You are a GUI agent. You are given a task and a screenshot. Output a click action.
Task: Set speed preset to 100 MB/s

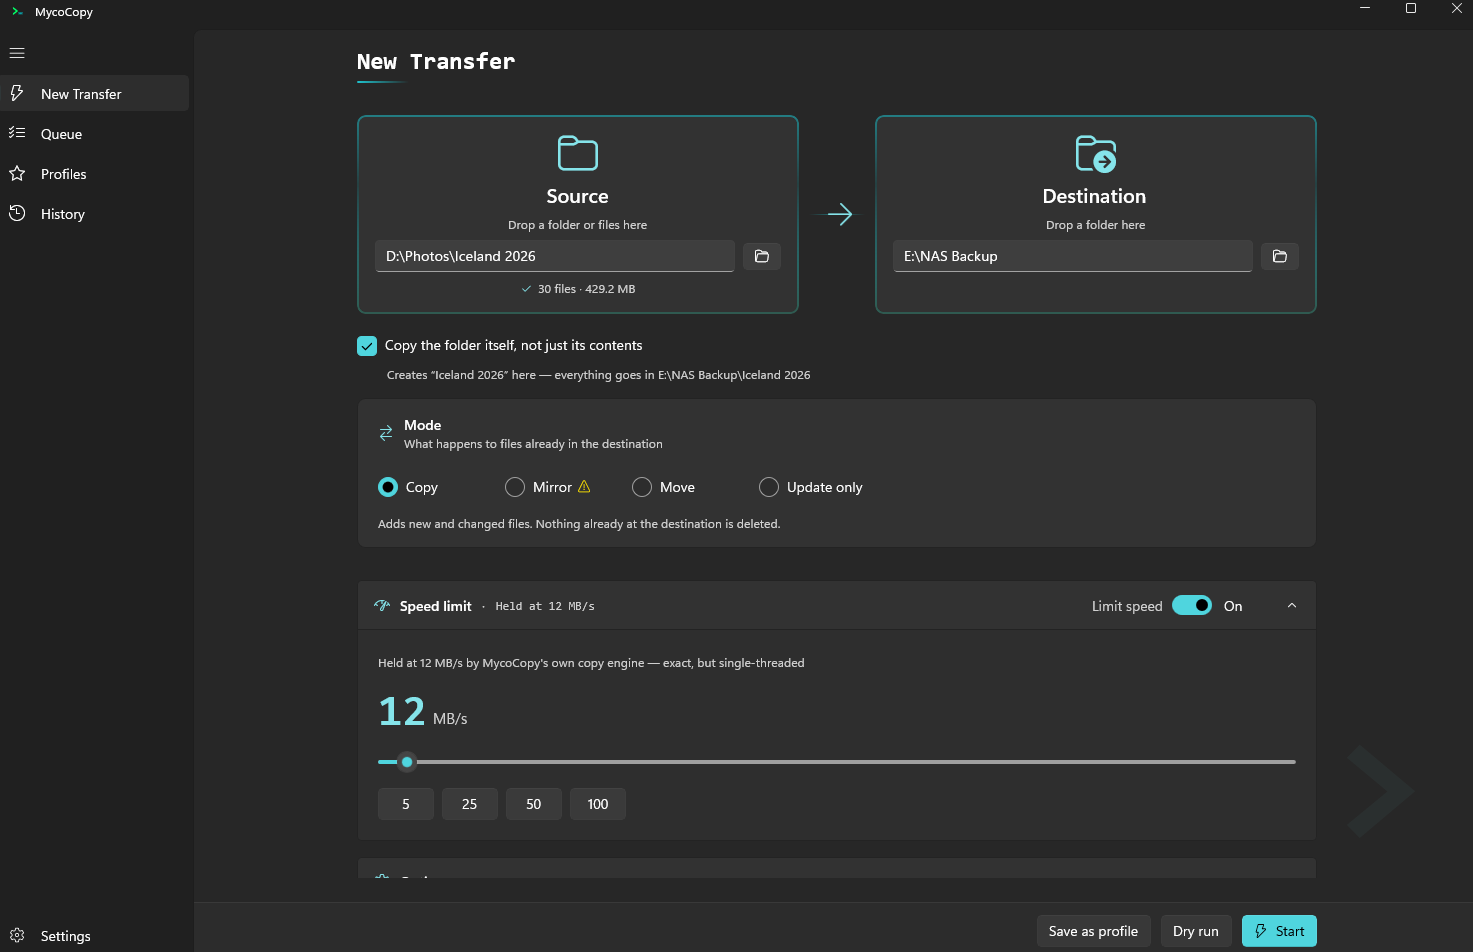(x=598, y=804)
